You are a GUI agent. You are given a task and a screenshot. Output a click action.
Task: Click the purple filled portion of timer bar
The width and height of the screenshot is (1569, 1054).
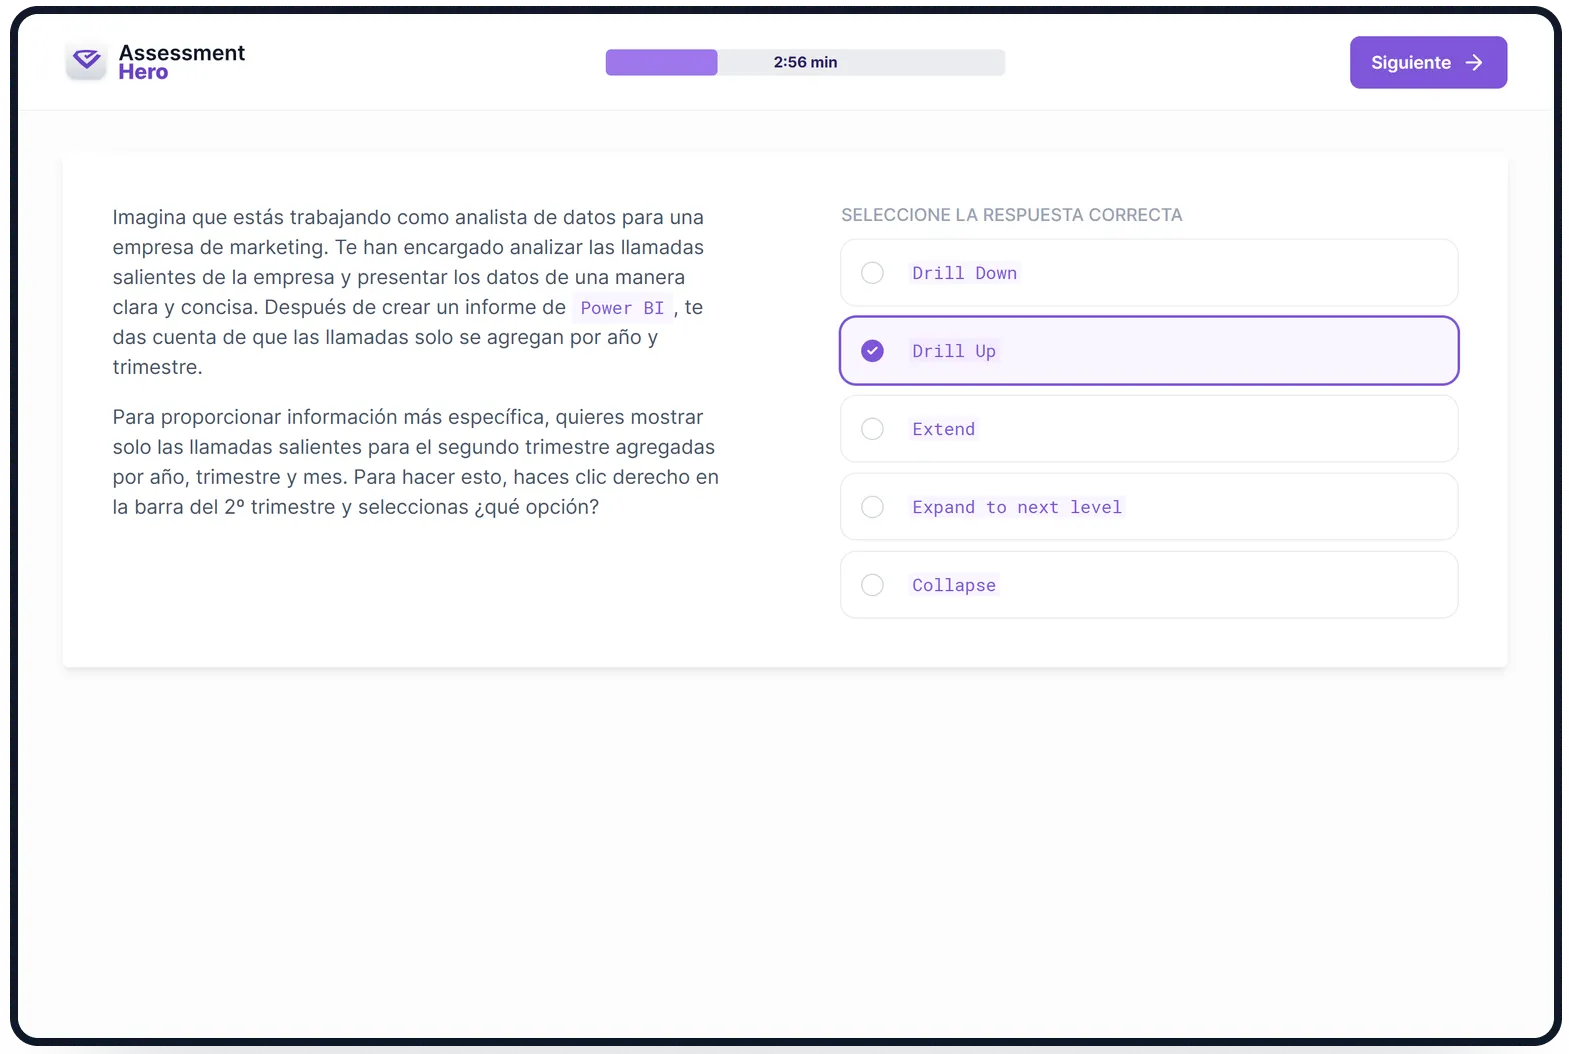(x=661, y=62)
